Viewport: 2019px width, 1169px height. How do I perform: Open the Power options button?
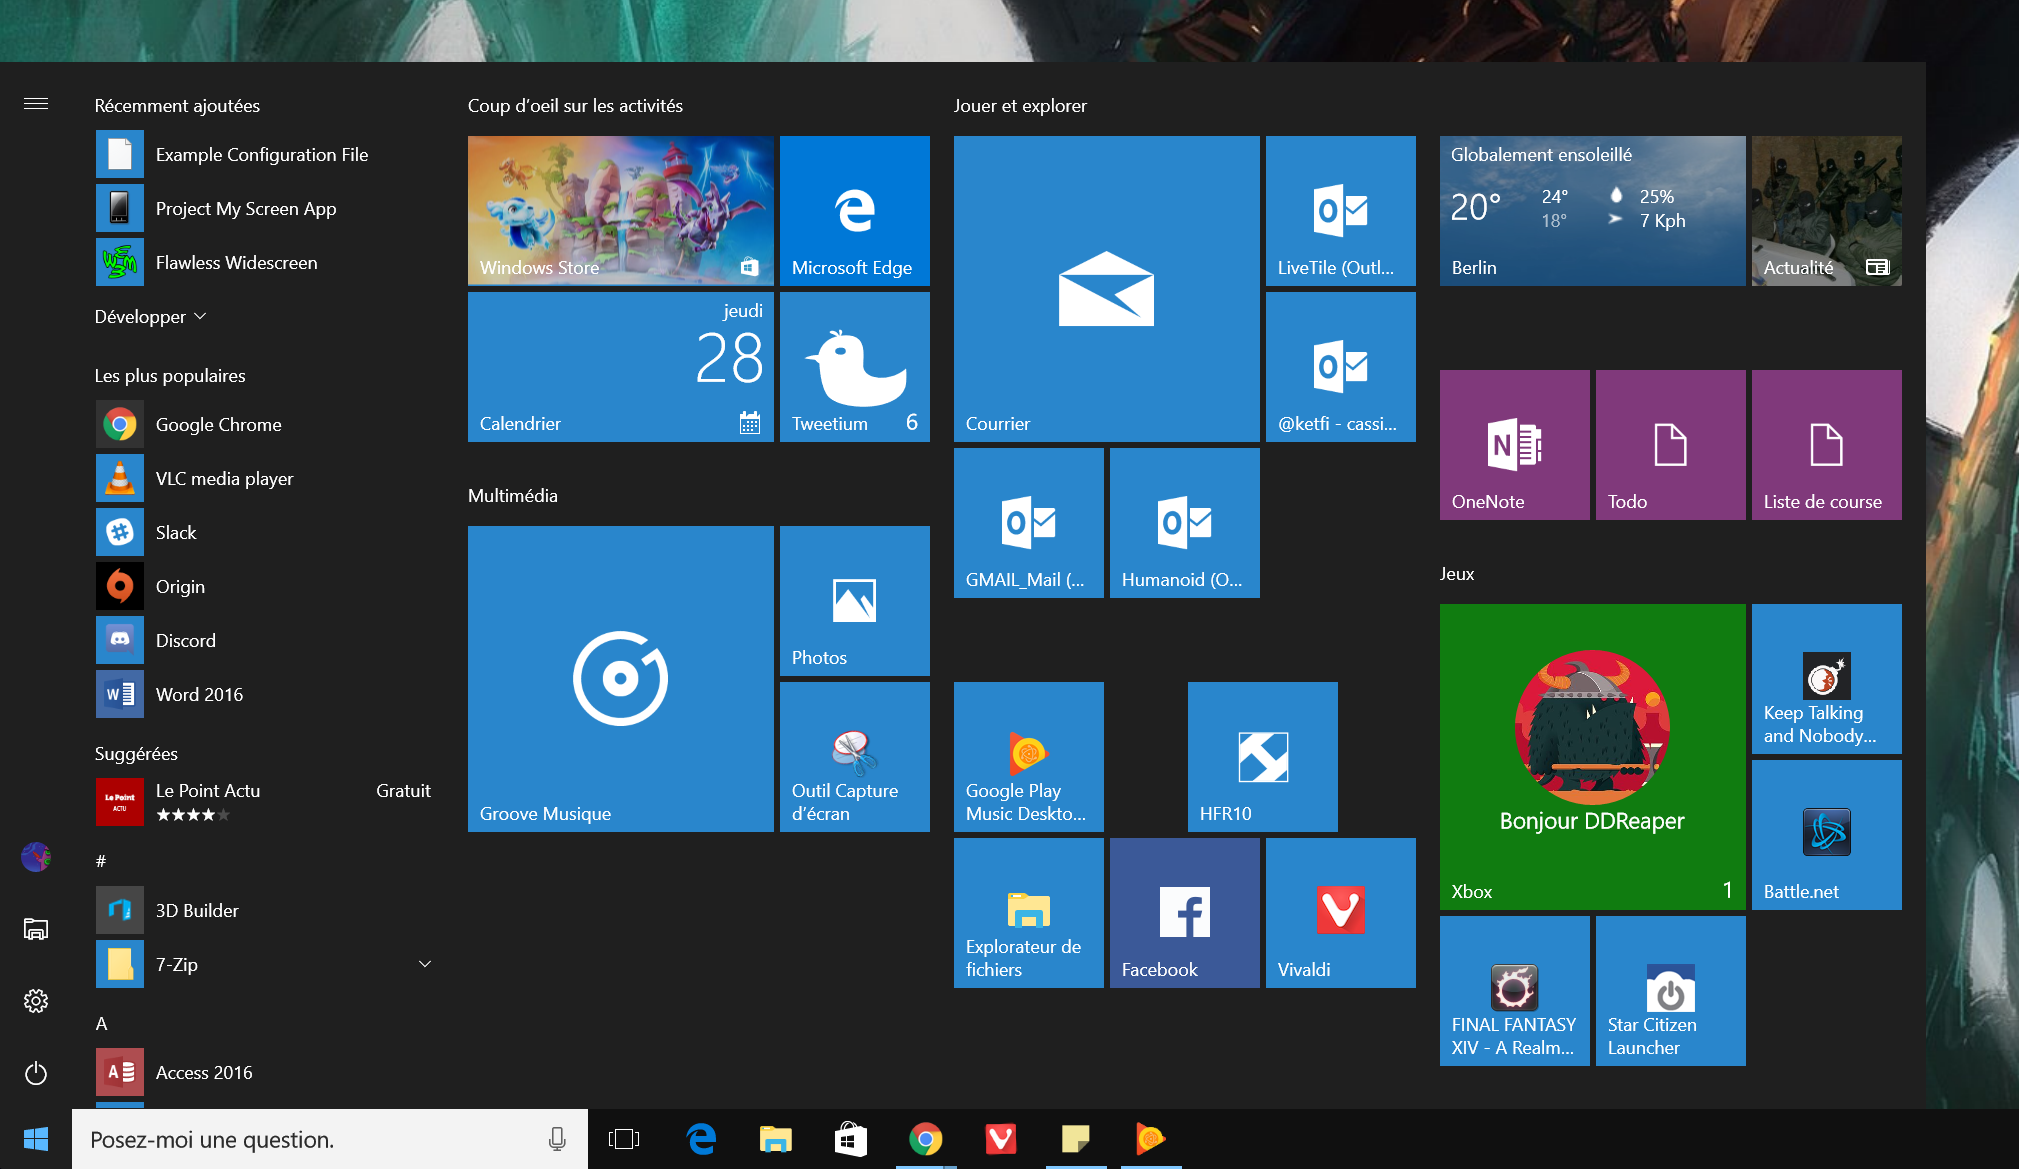tap(36, 1073)
